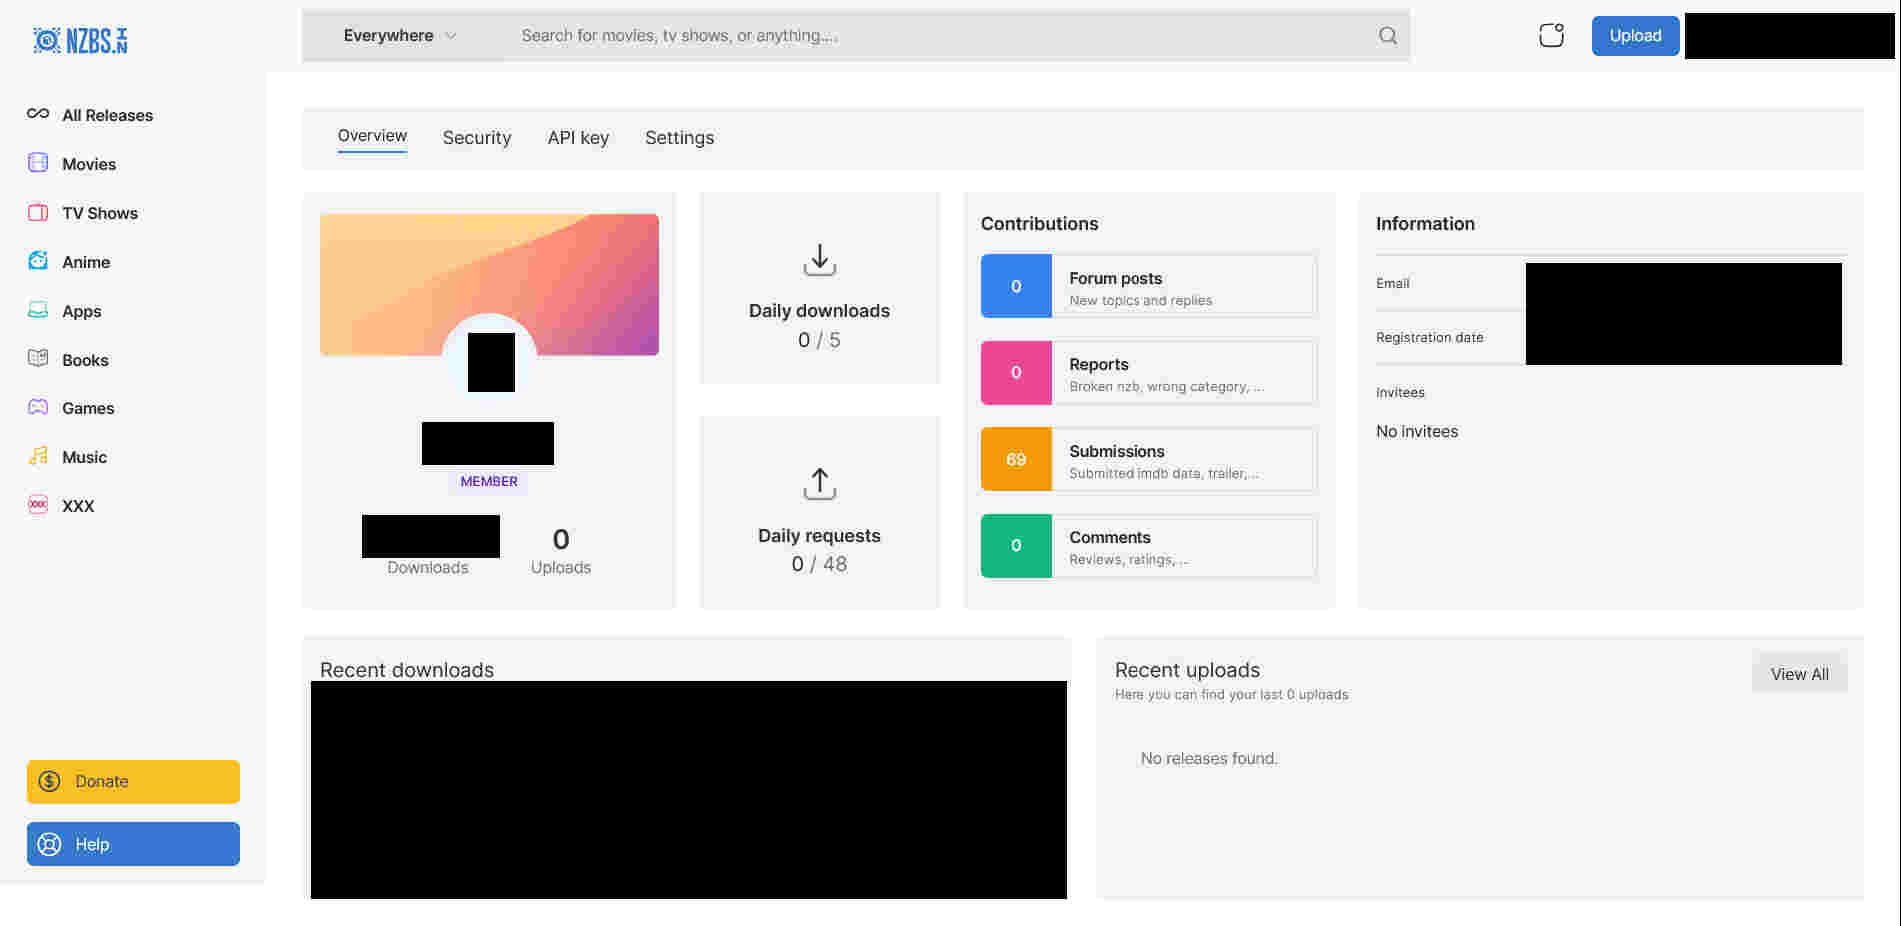The image size is (1901, 926).
Task: Click the Recent uploads heading
Action: (x=1187, y=670)
